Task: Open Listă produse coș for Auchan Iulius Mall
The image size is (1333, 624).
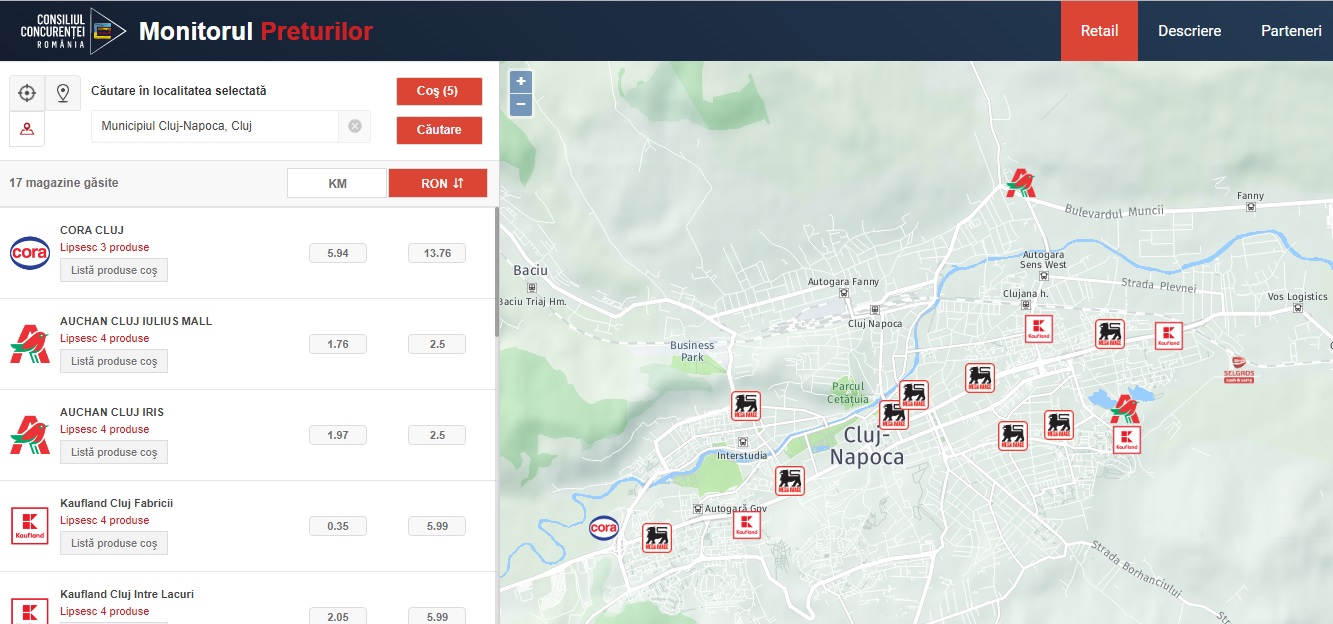Action: 114,361
